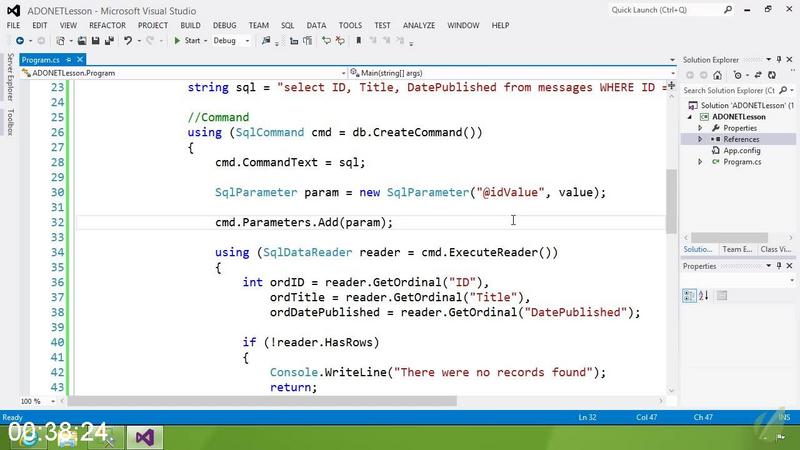Click the Undo arrow icon
Screen dimensions: 800x450
click(x=128, y=40)
